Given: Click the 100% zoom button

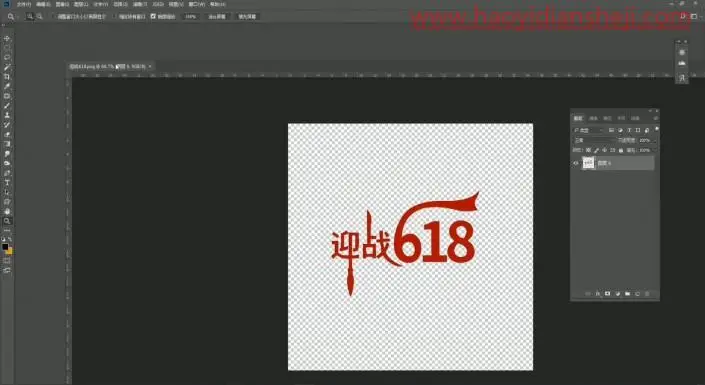Looking at the screenshot, I should 191,16.
